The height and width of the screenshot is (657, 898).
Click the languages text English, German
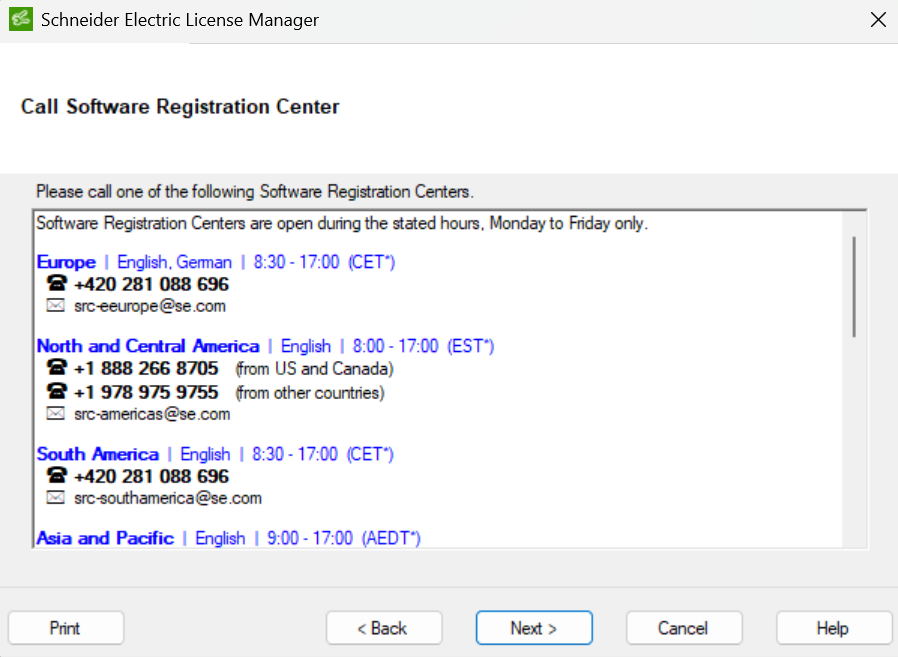click(x=175, y=262)
